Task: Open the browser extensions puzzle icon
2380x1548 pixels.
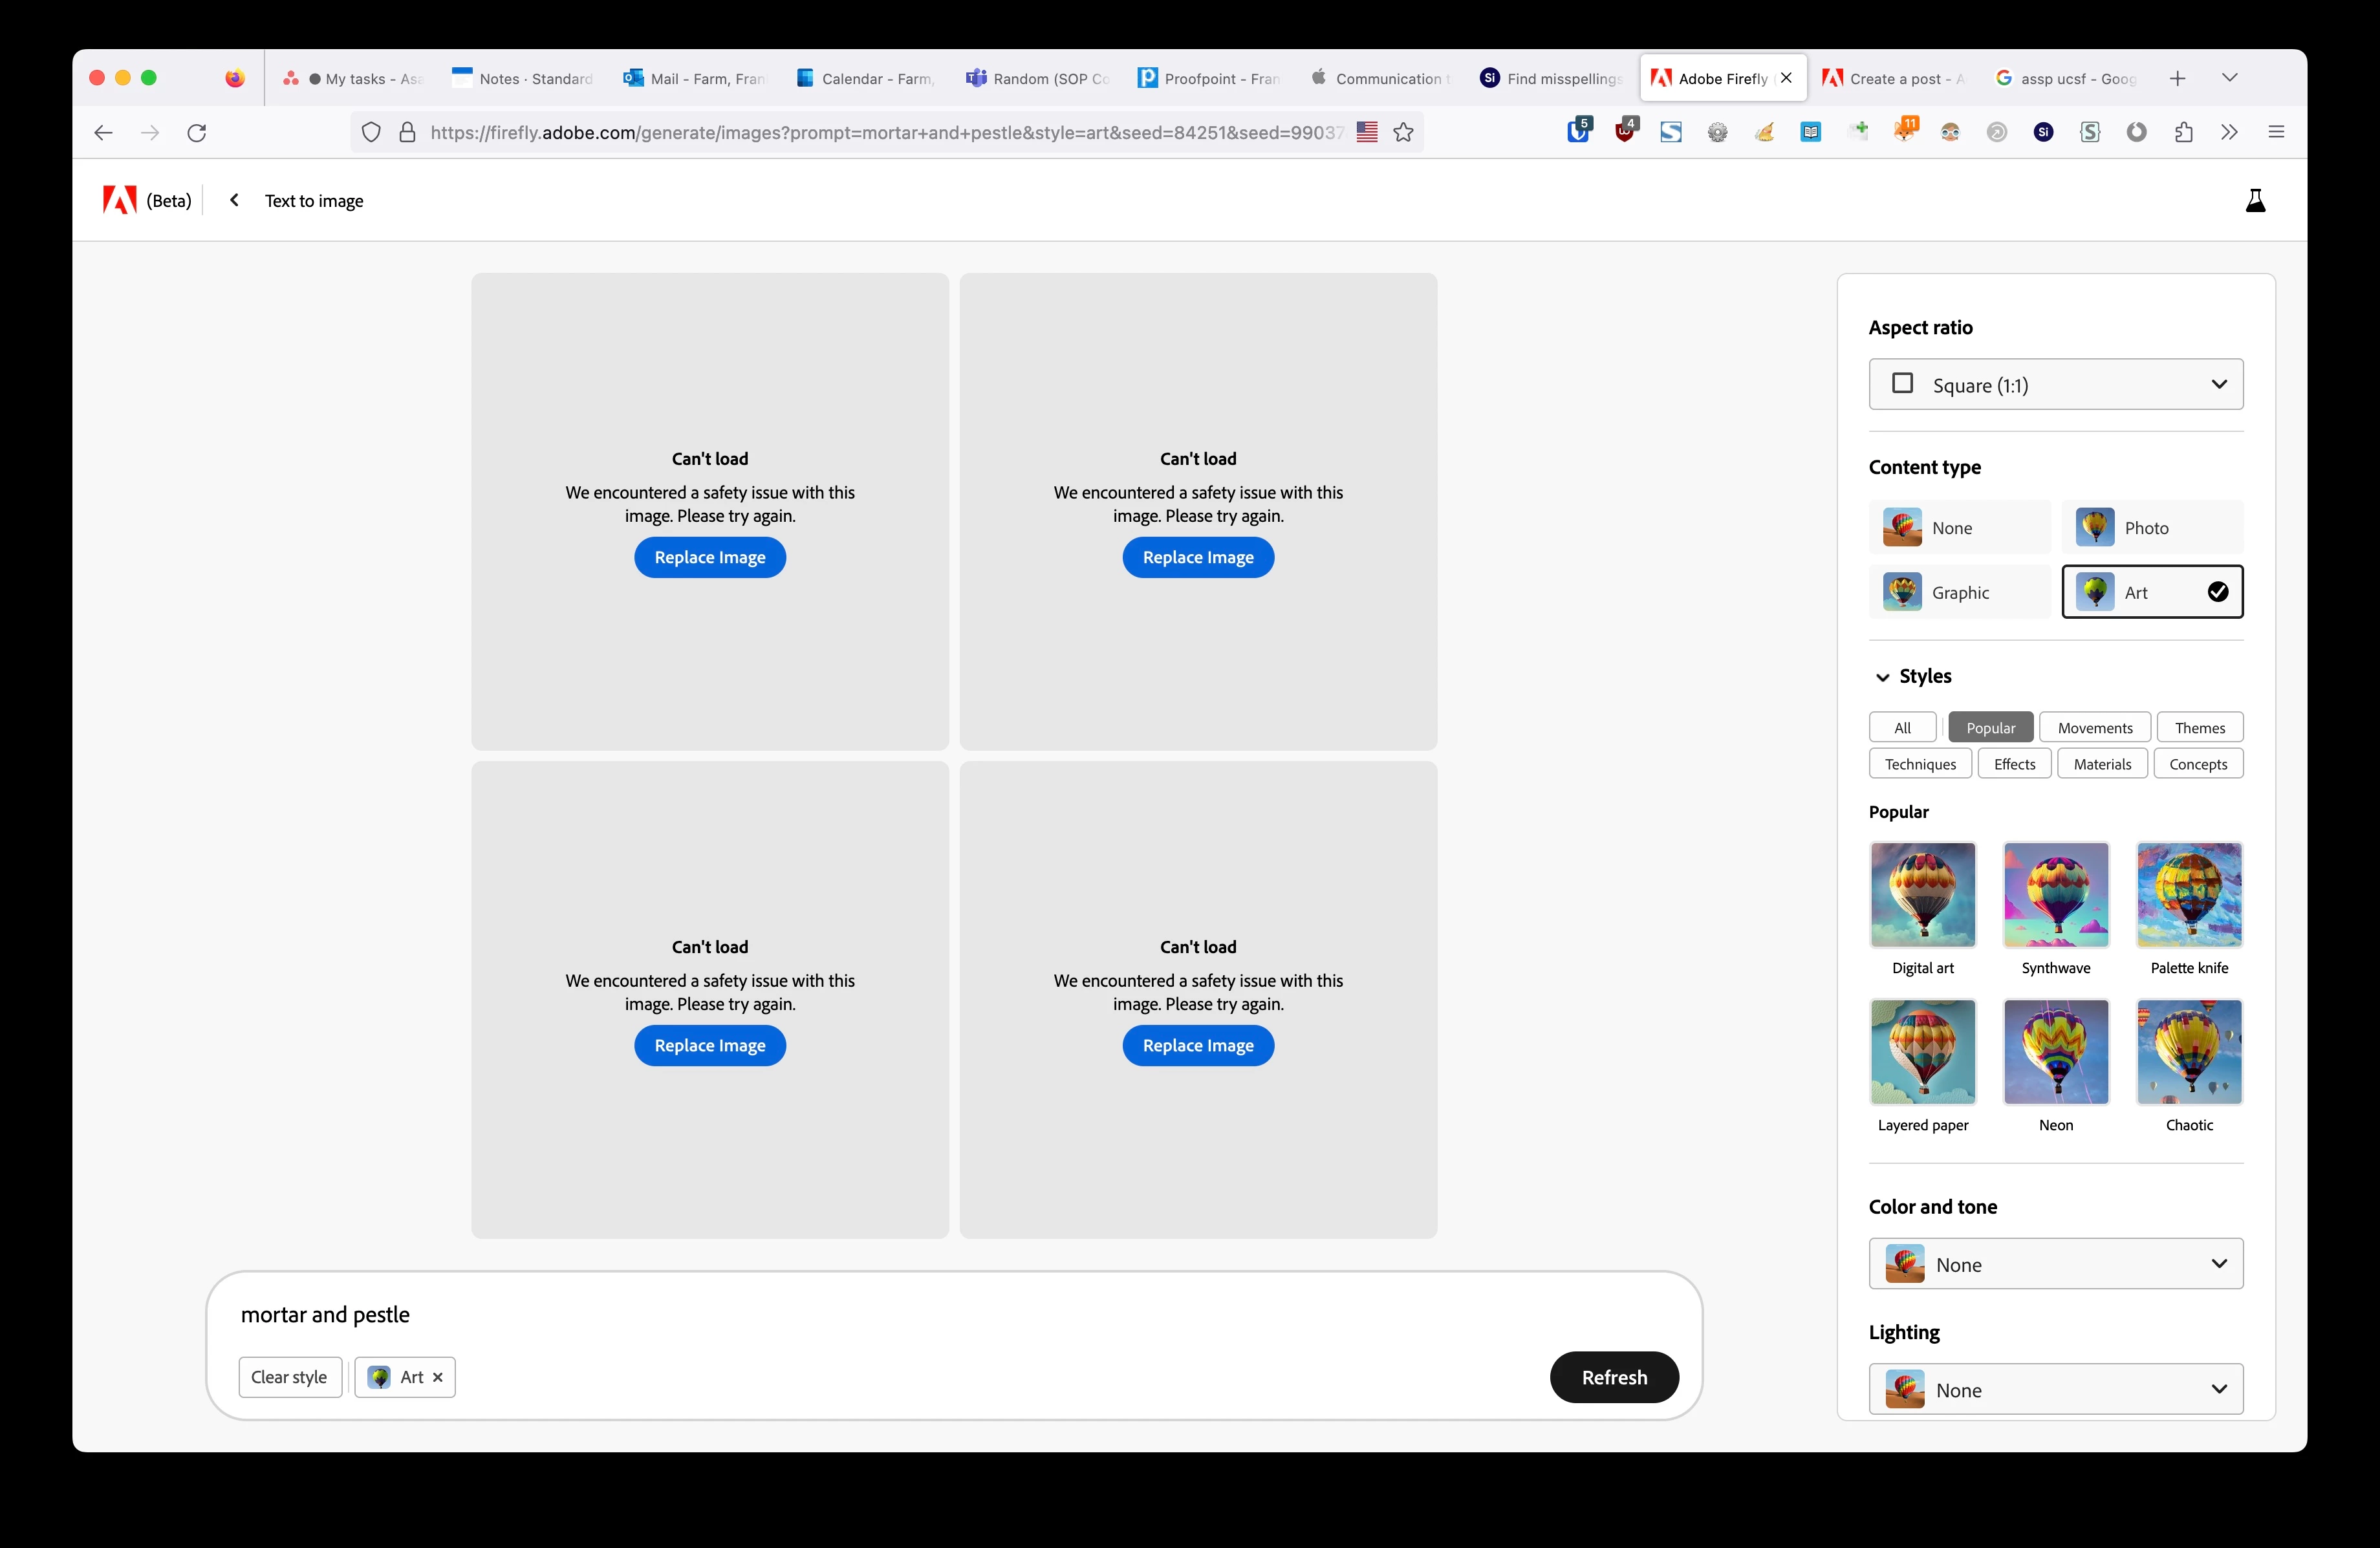Action: (2183, 132)
